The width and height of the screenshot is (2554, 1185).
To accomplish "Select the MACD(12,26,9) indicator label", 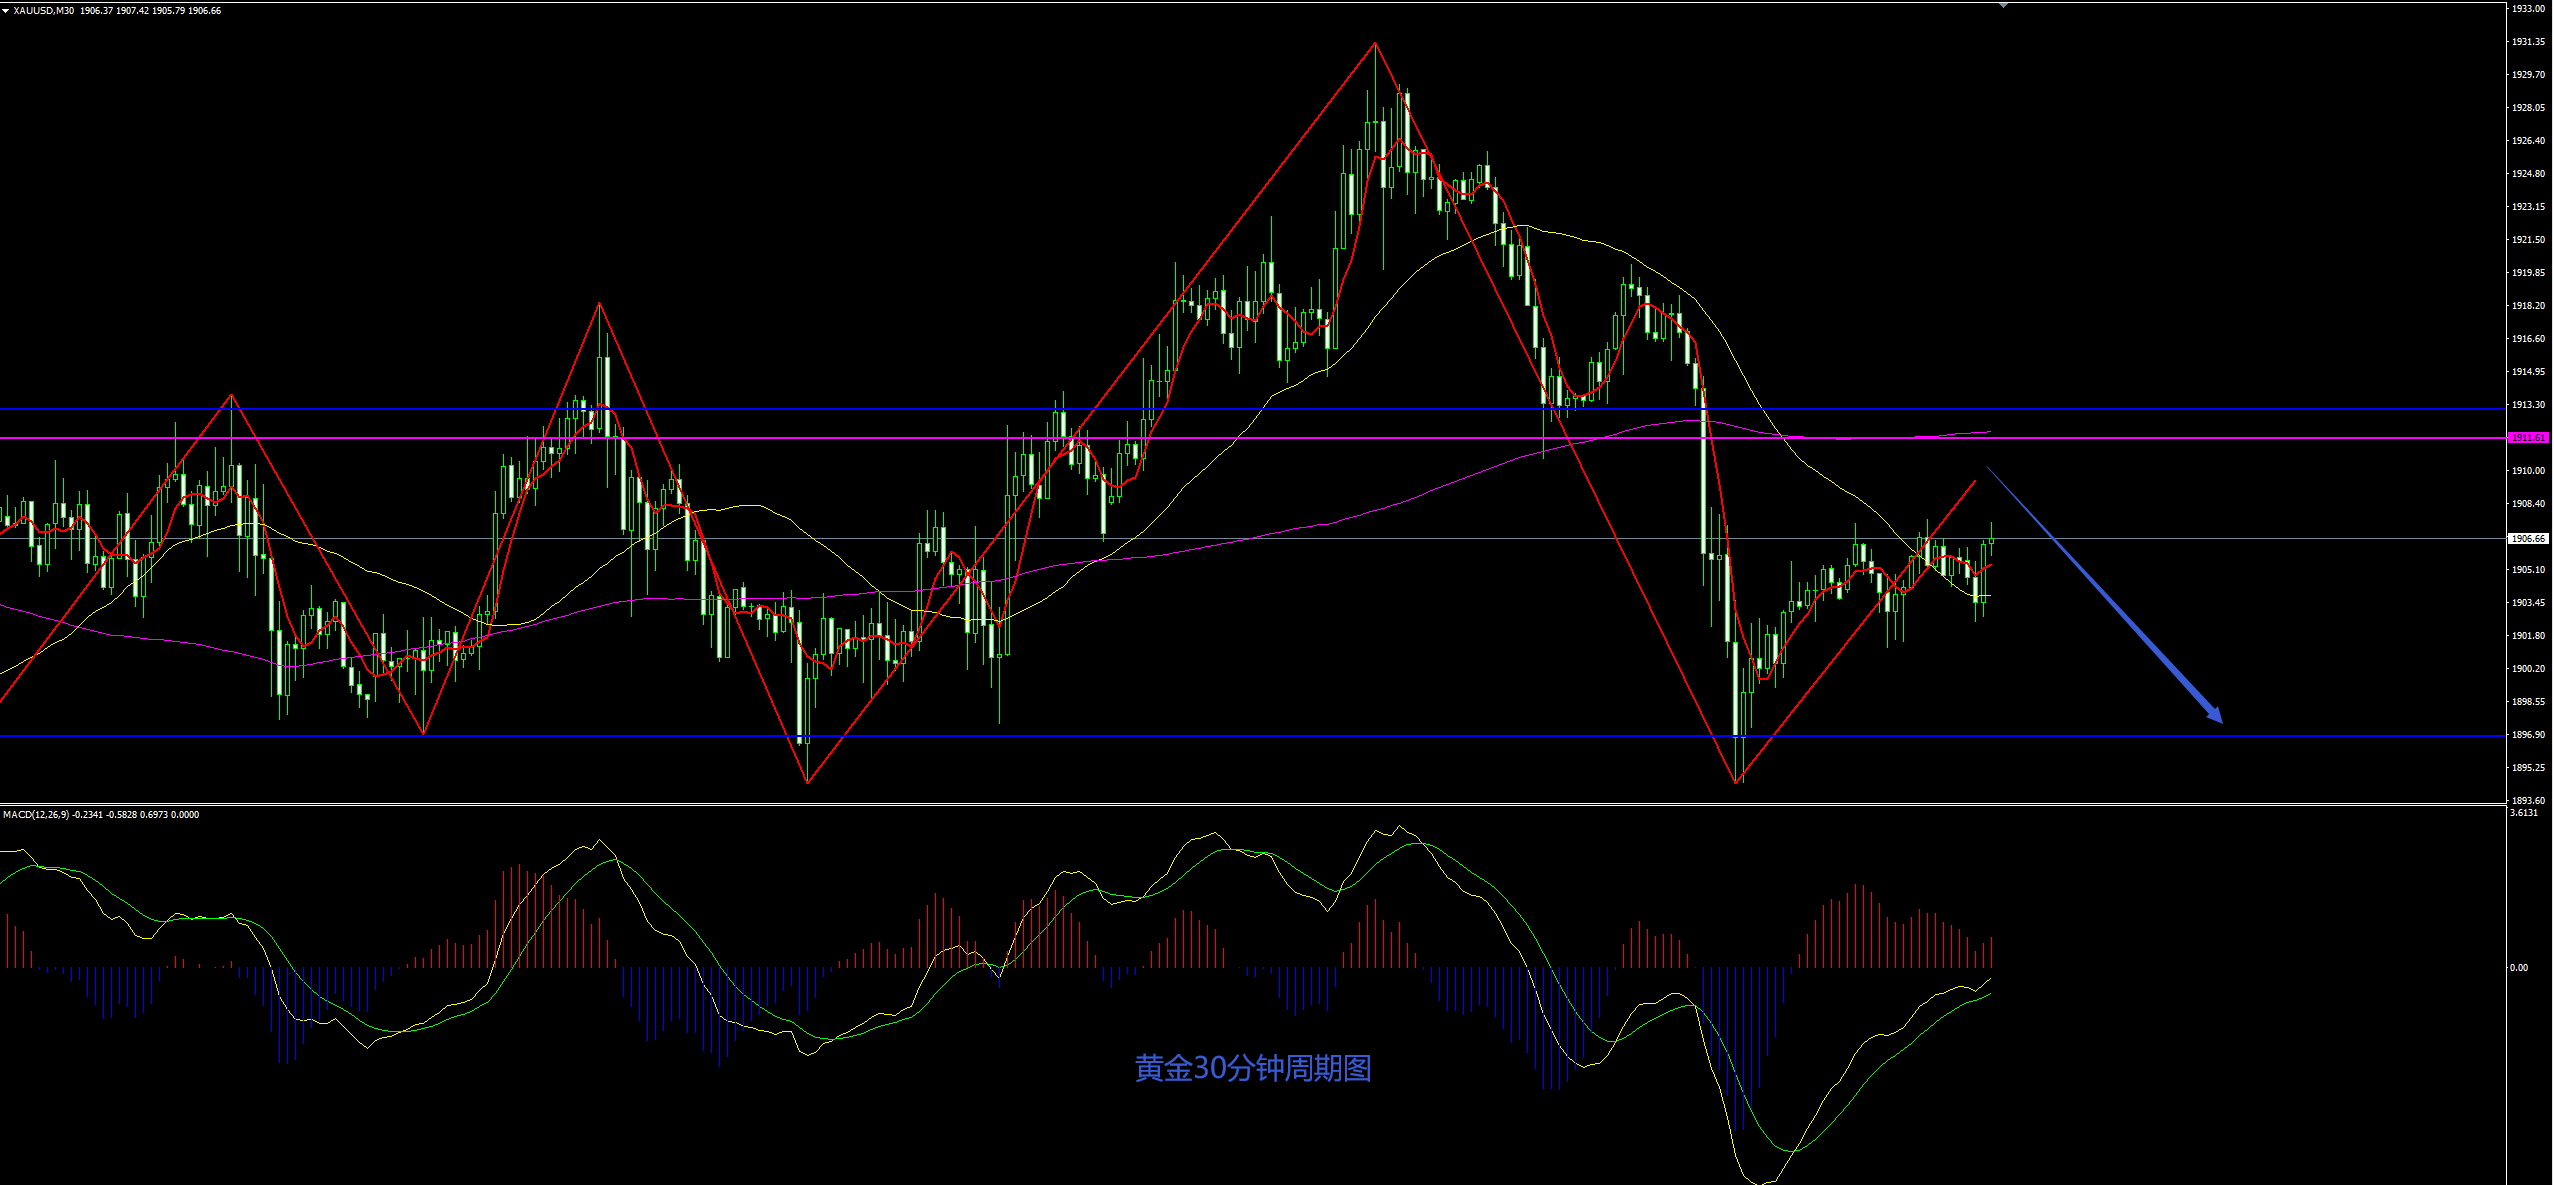I will click(36, 815).
